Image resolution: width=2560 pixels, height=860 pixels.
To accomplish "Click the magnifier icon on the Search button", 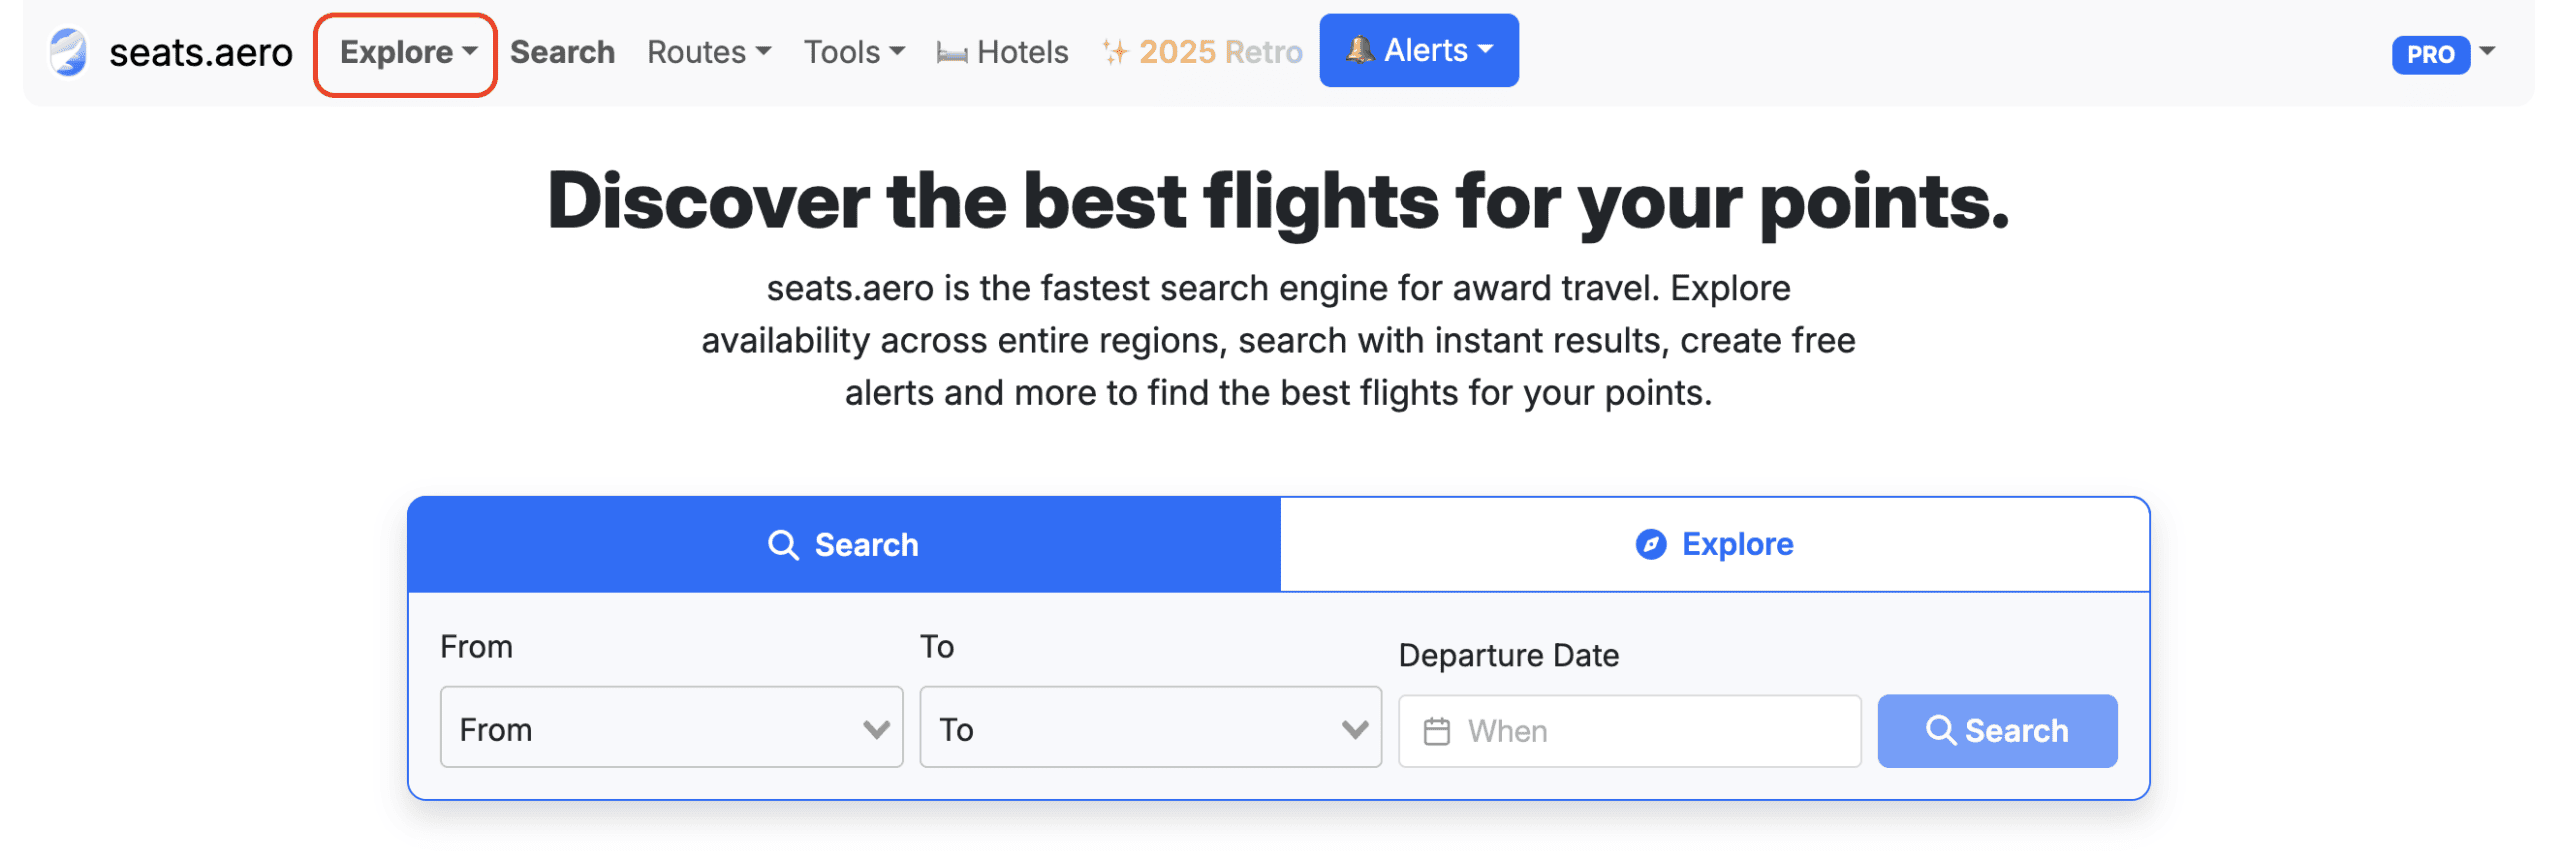I will point(1941,730).
